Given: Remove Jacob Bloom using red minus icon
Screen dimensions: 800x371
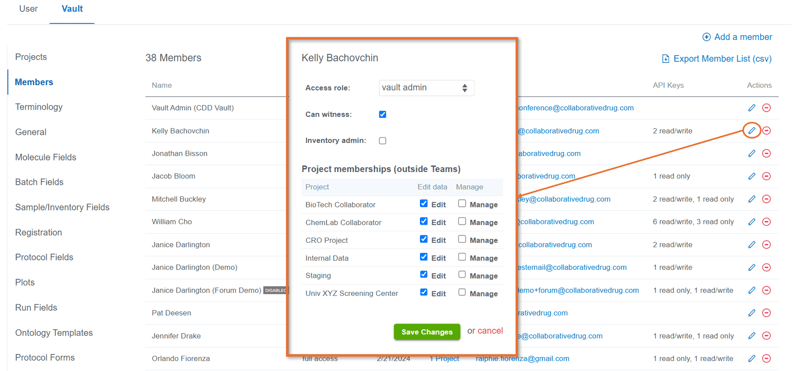Looking at the screenshot, I should [766, 176].
